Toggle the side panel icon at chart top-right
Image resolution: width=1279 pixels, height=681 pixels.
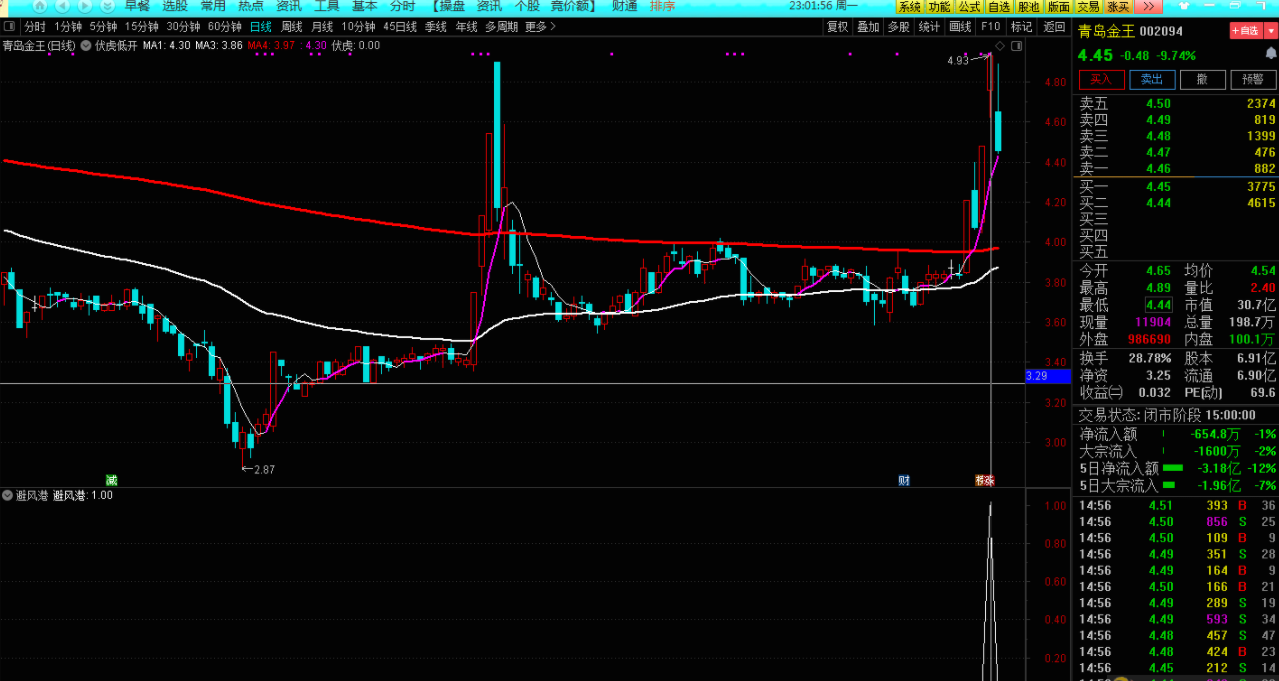pos(1017,46)
